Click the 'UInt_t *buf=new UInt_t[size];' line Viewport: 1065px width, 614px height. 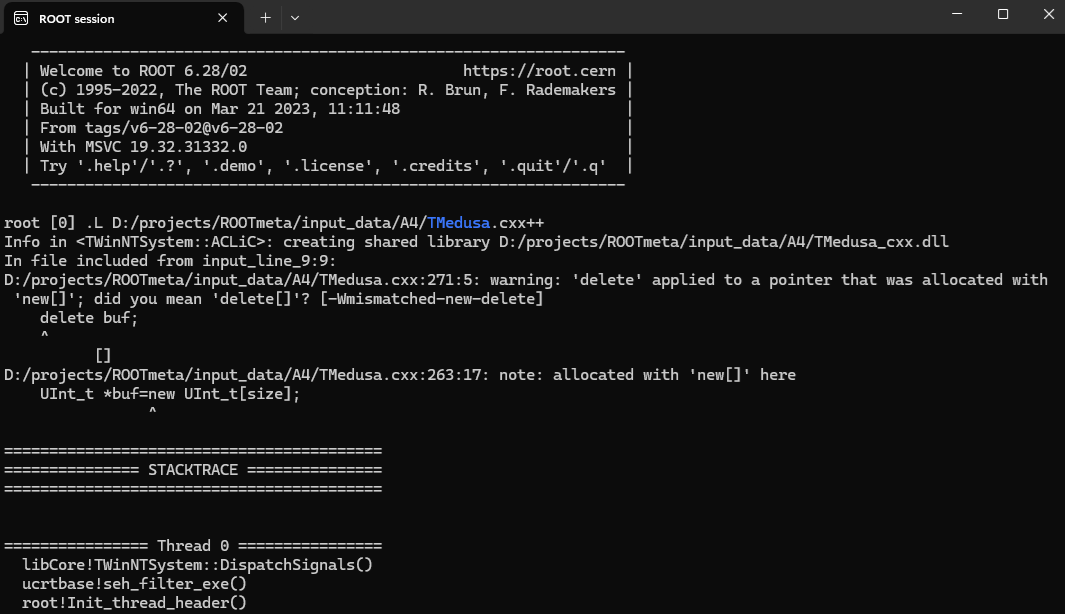click(170, 393)
